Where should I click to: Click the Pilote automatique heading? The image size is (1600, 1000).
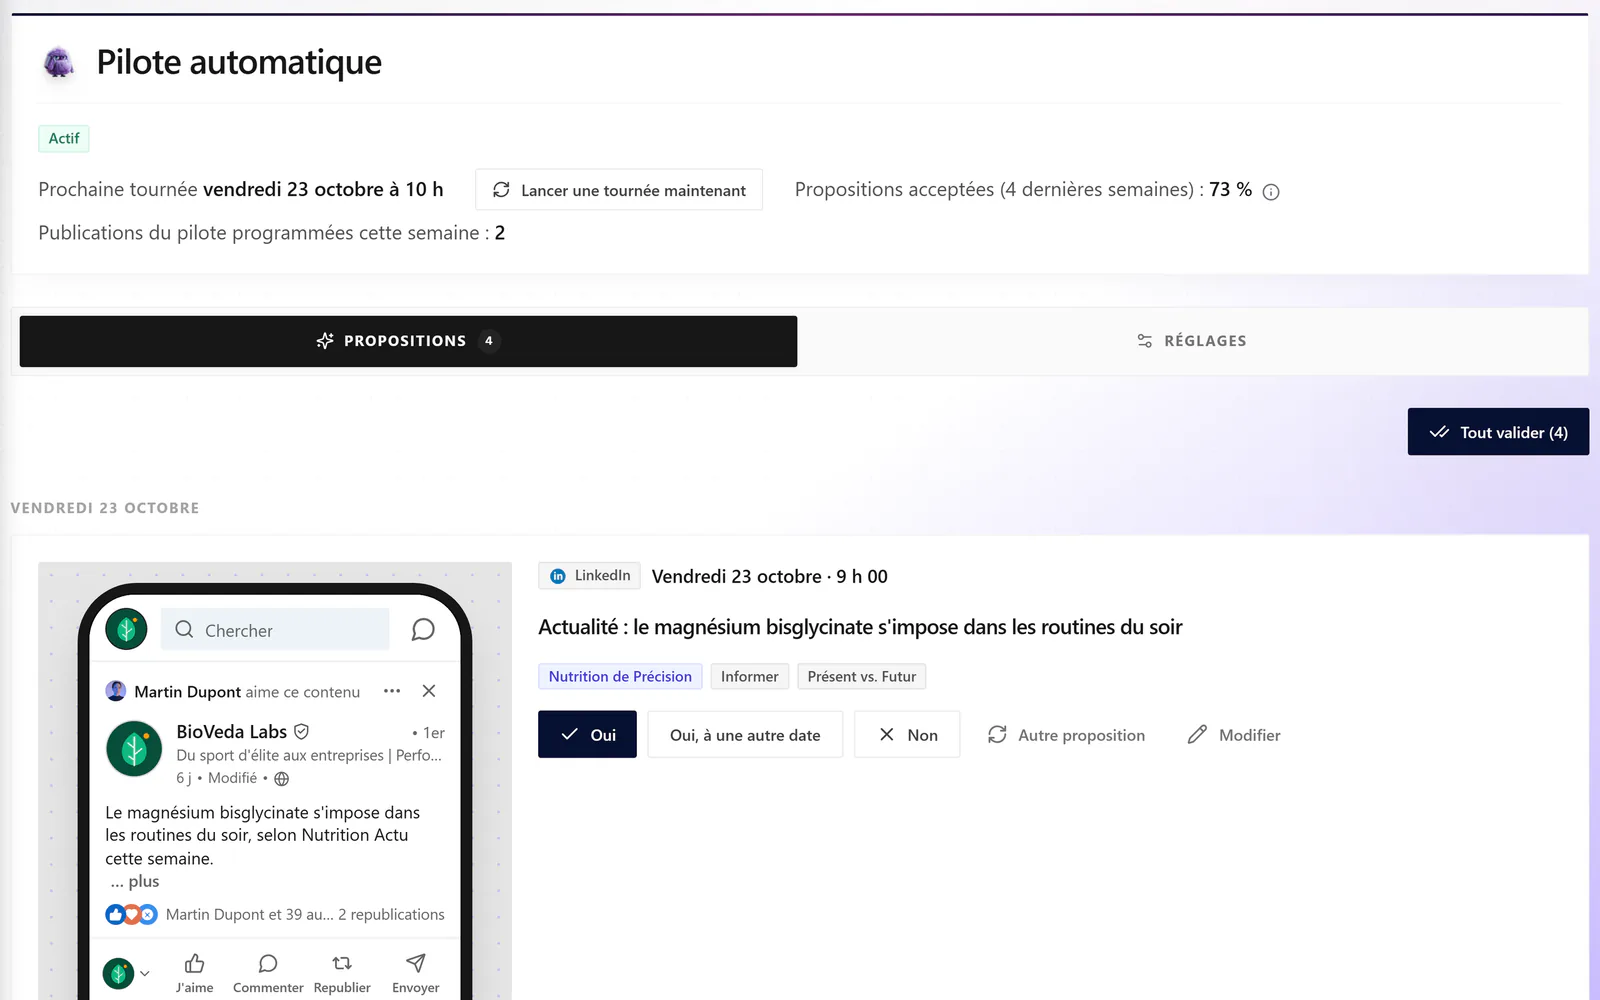coord(239,63)
